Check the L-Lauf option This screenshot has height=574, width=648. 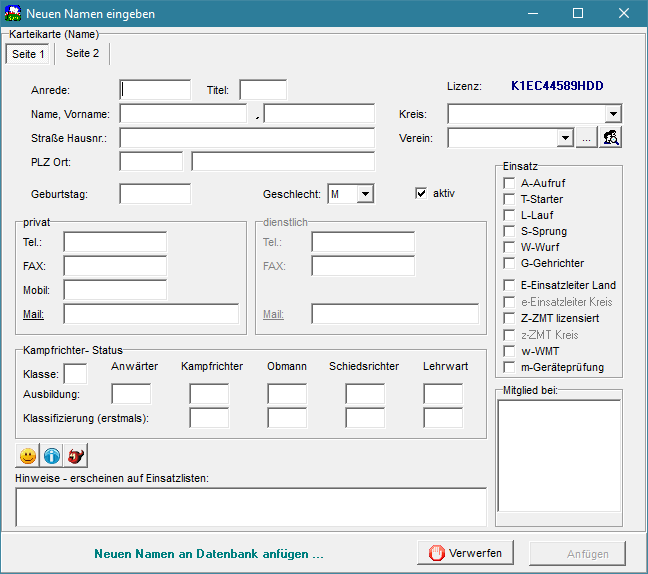[x=509, y=215]
